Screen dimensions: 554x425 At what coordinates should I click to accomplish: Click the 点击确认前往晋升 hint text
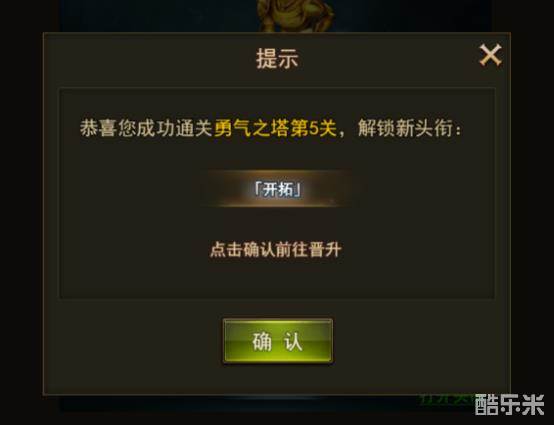point(276,250)
